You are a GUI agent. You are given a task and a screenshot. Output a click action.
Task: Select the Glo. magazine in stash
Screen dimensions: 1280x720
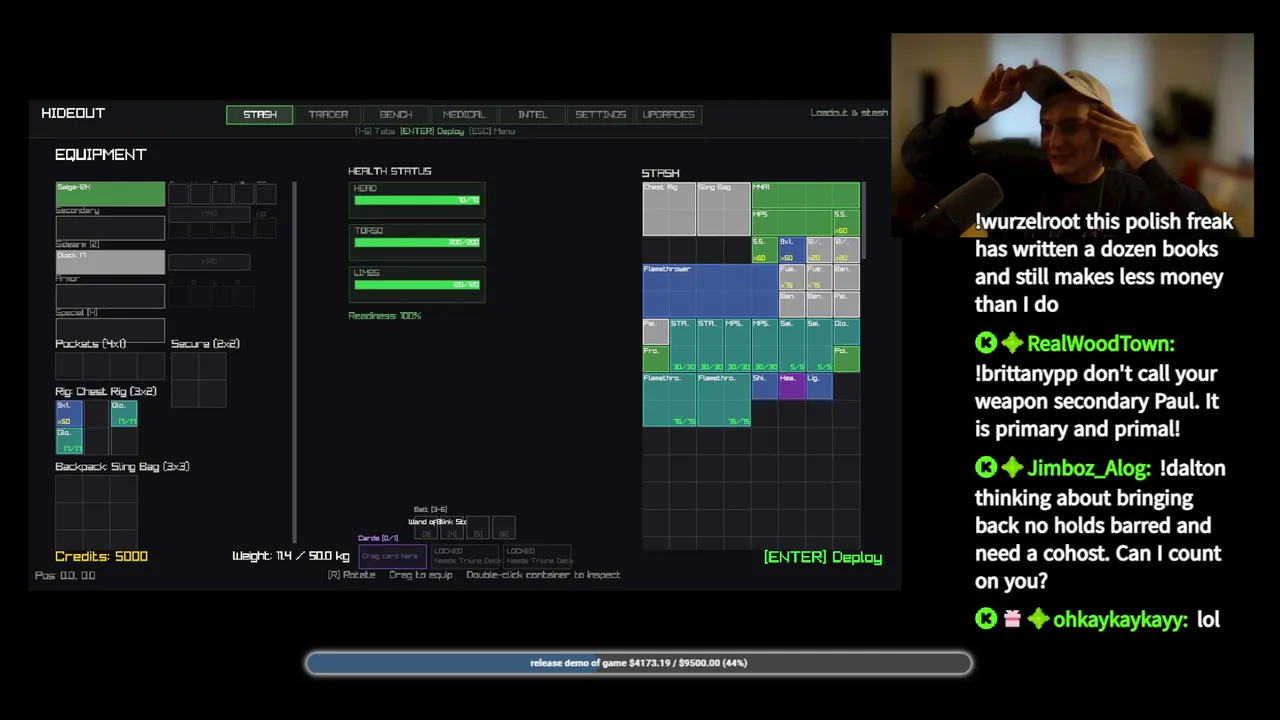pos(846,331)
